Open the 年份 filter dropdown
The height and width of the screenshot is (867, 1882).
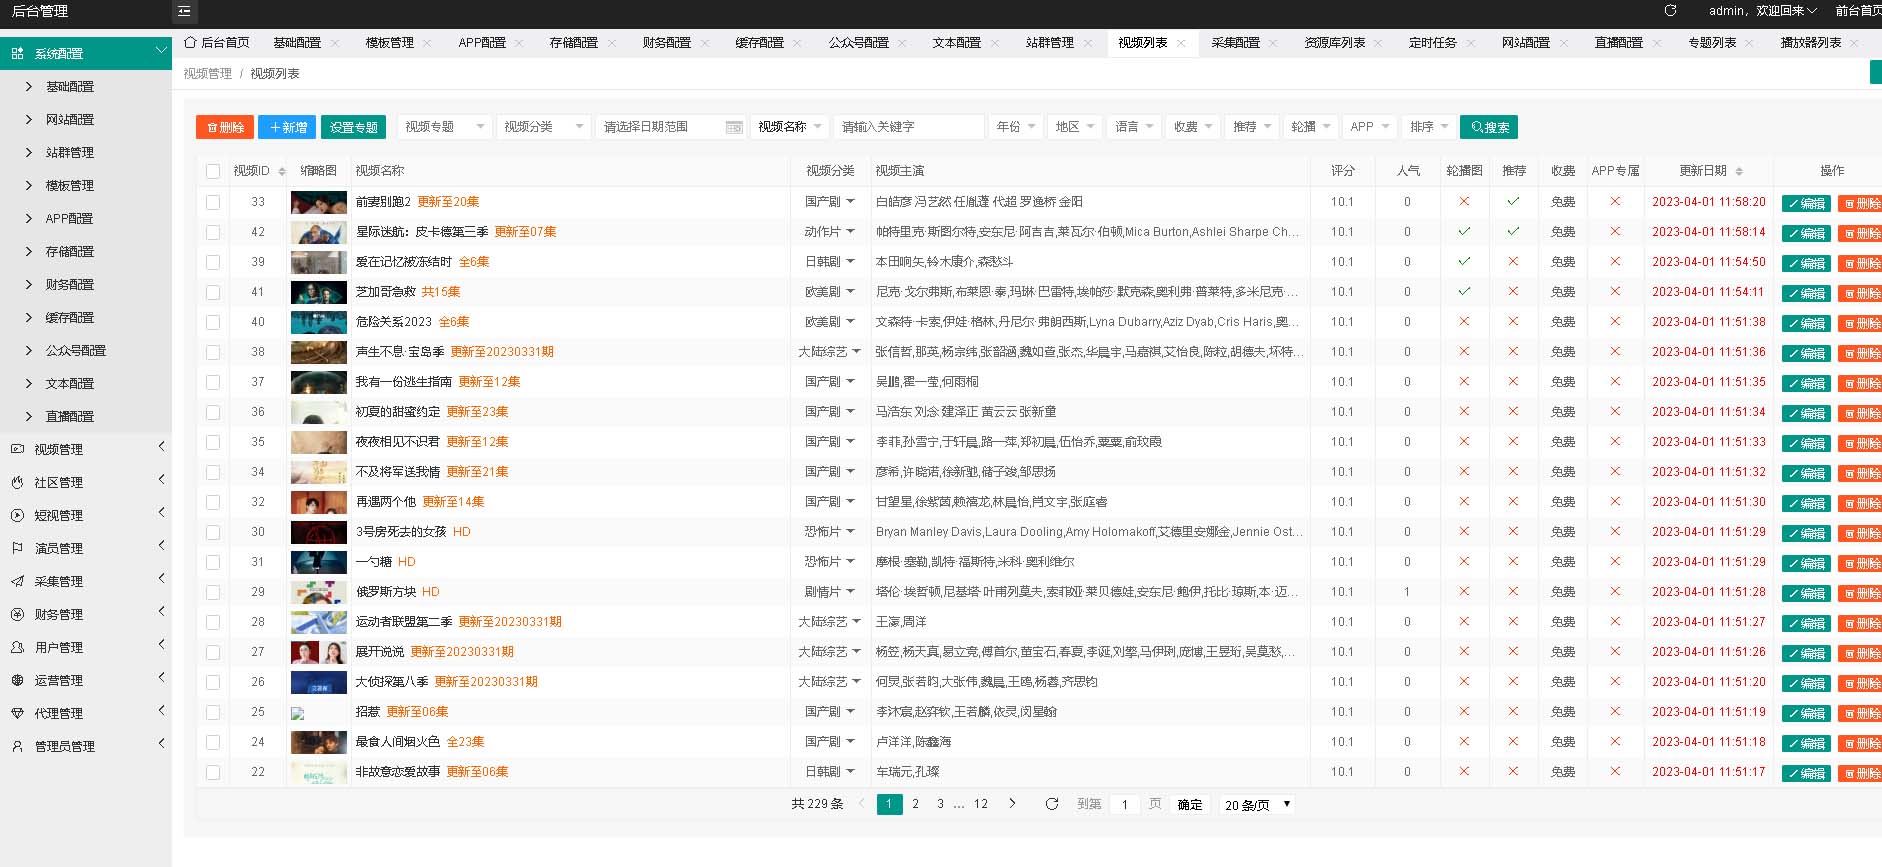pos(1015,127)
